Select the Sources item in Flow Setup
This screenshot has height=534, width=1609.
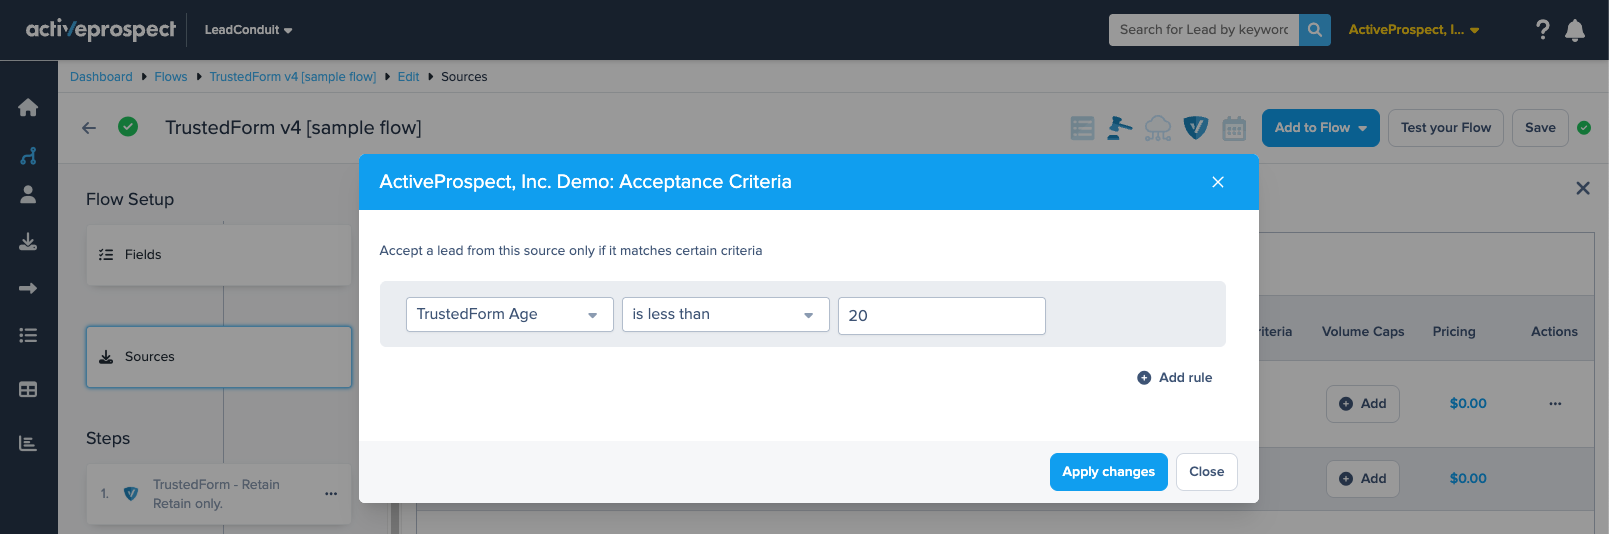[x=218, y=357]
